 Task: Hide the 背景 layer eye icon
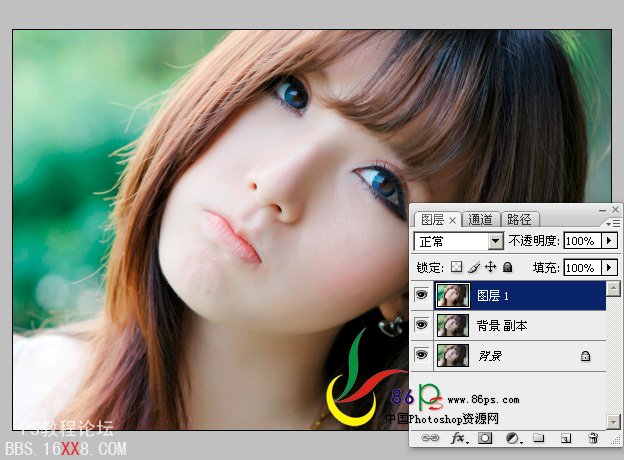click(421, 355)
